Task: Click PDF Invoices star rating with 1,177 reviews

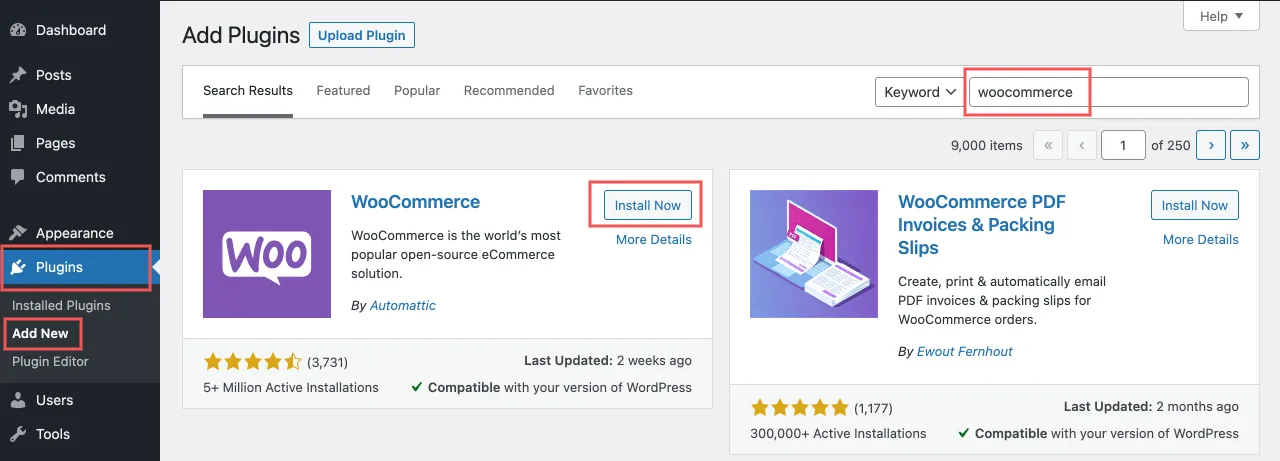Action: tap(798, 407)
